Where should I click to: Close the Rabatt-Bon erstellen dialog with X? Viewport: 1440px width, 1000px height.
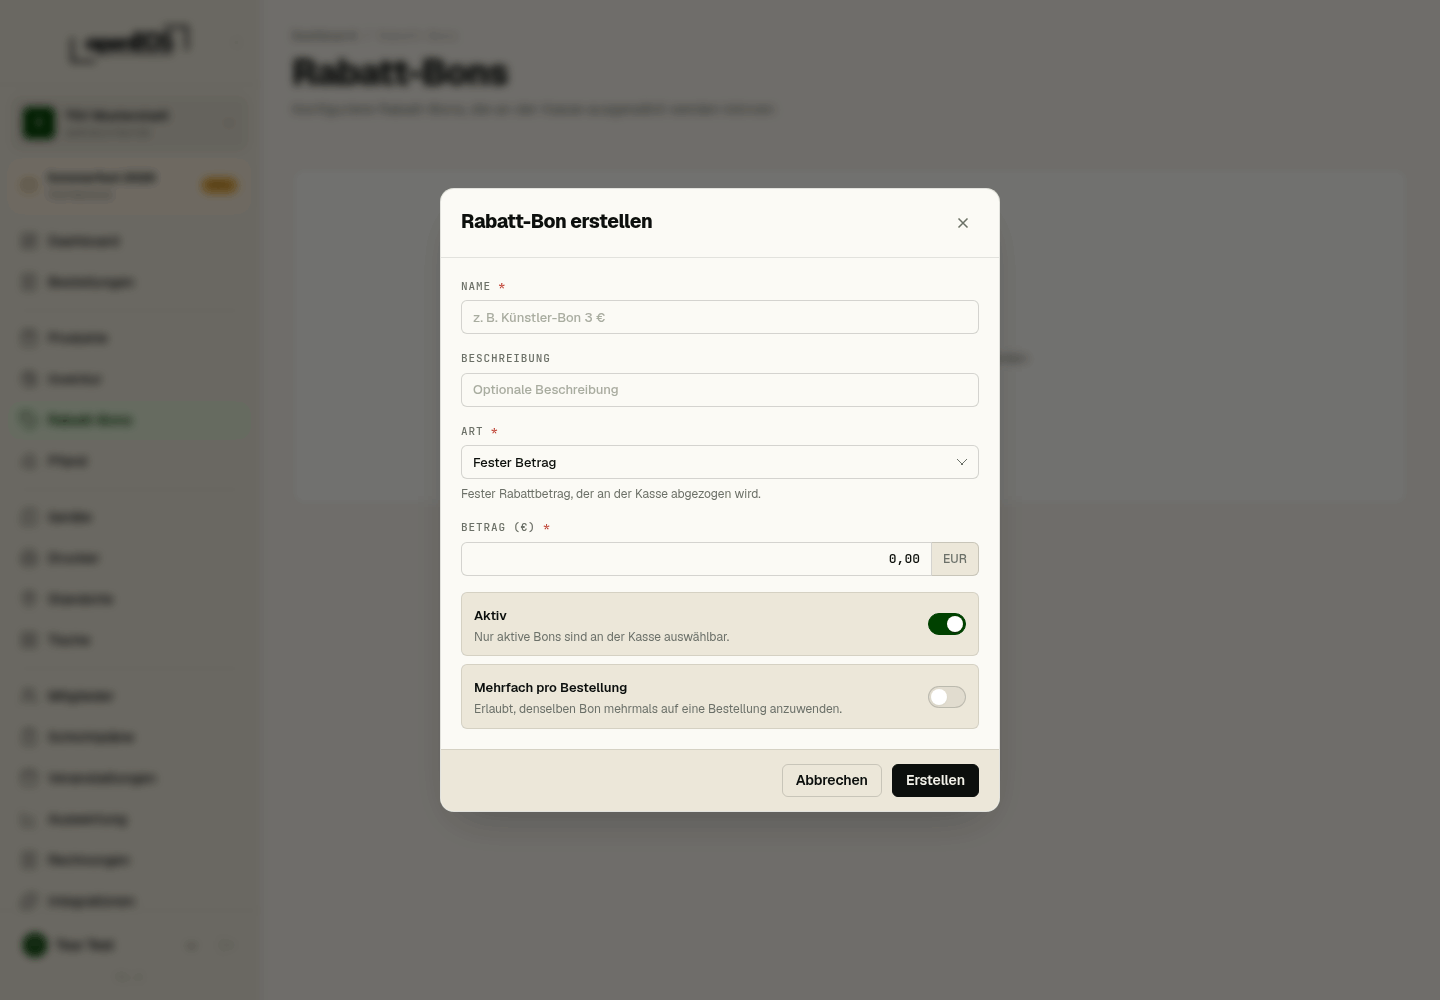pyautogui.click(x=962, y=223)
